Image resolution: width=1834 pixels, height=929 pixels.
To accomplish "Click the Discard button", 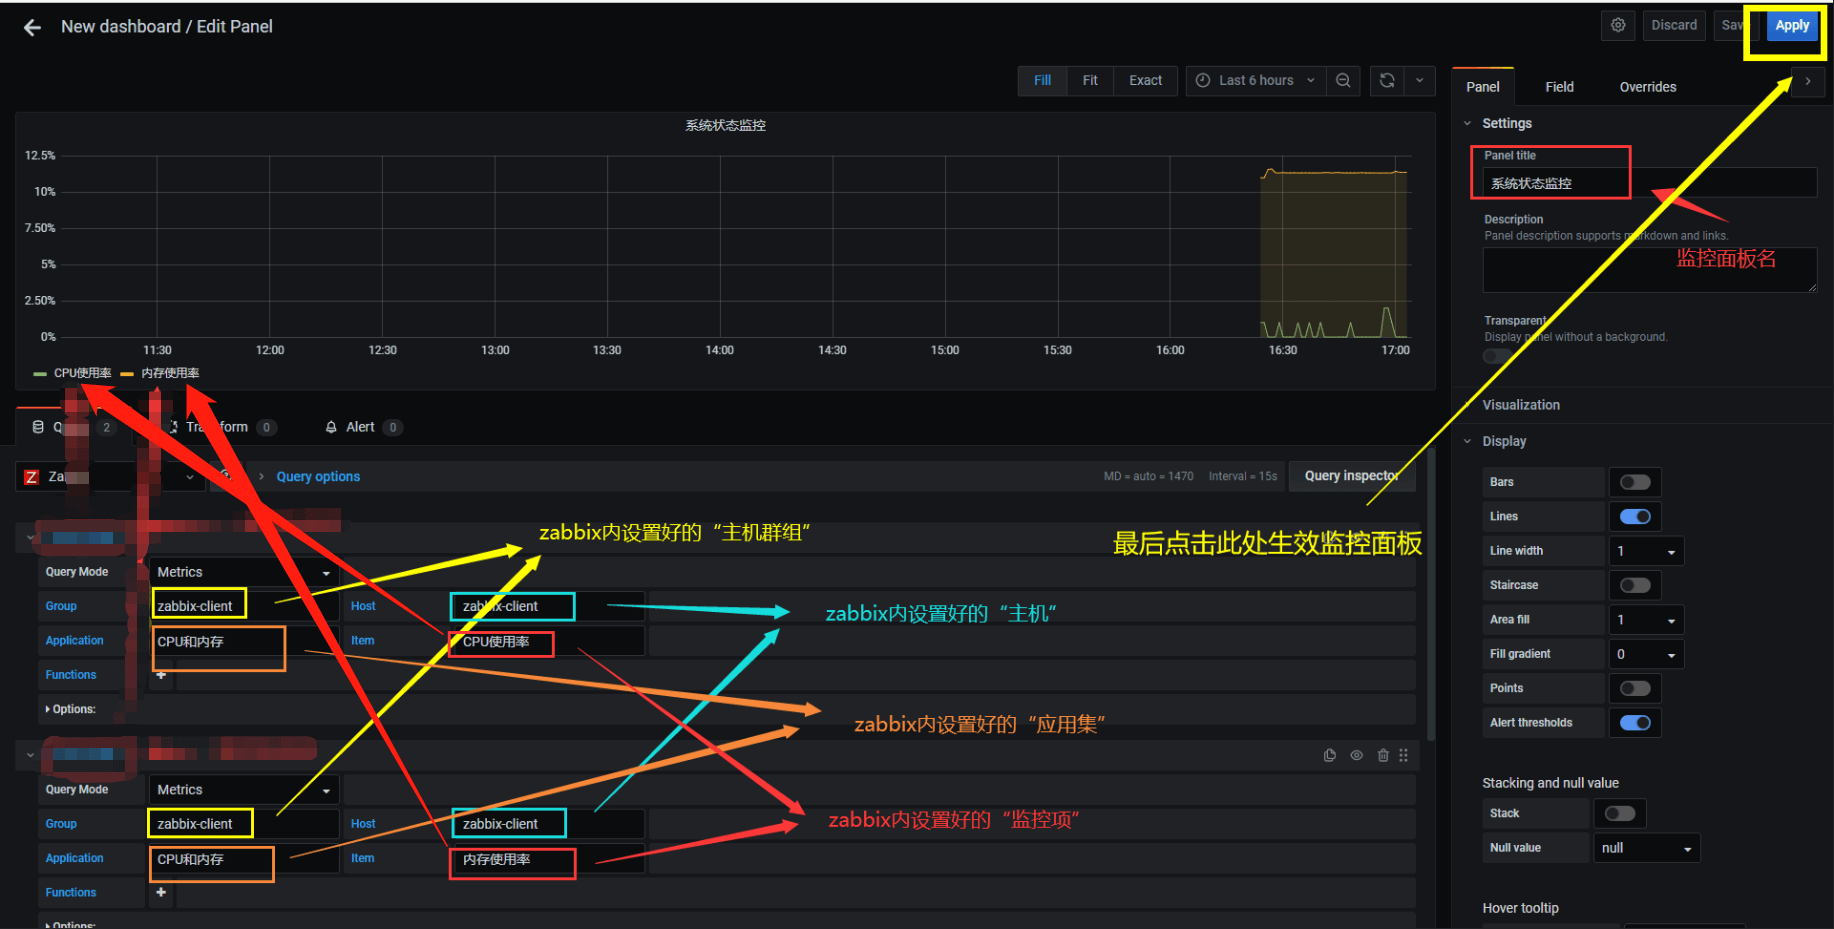I will click(1674, 25).
